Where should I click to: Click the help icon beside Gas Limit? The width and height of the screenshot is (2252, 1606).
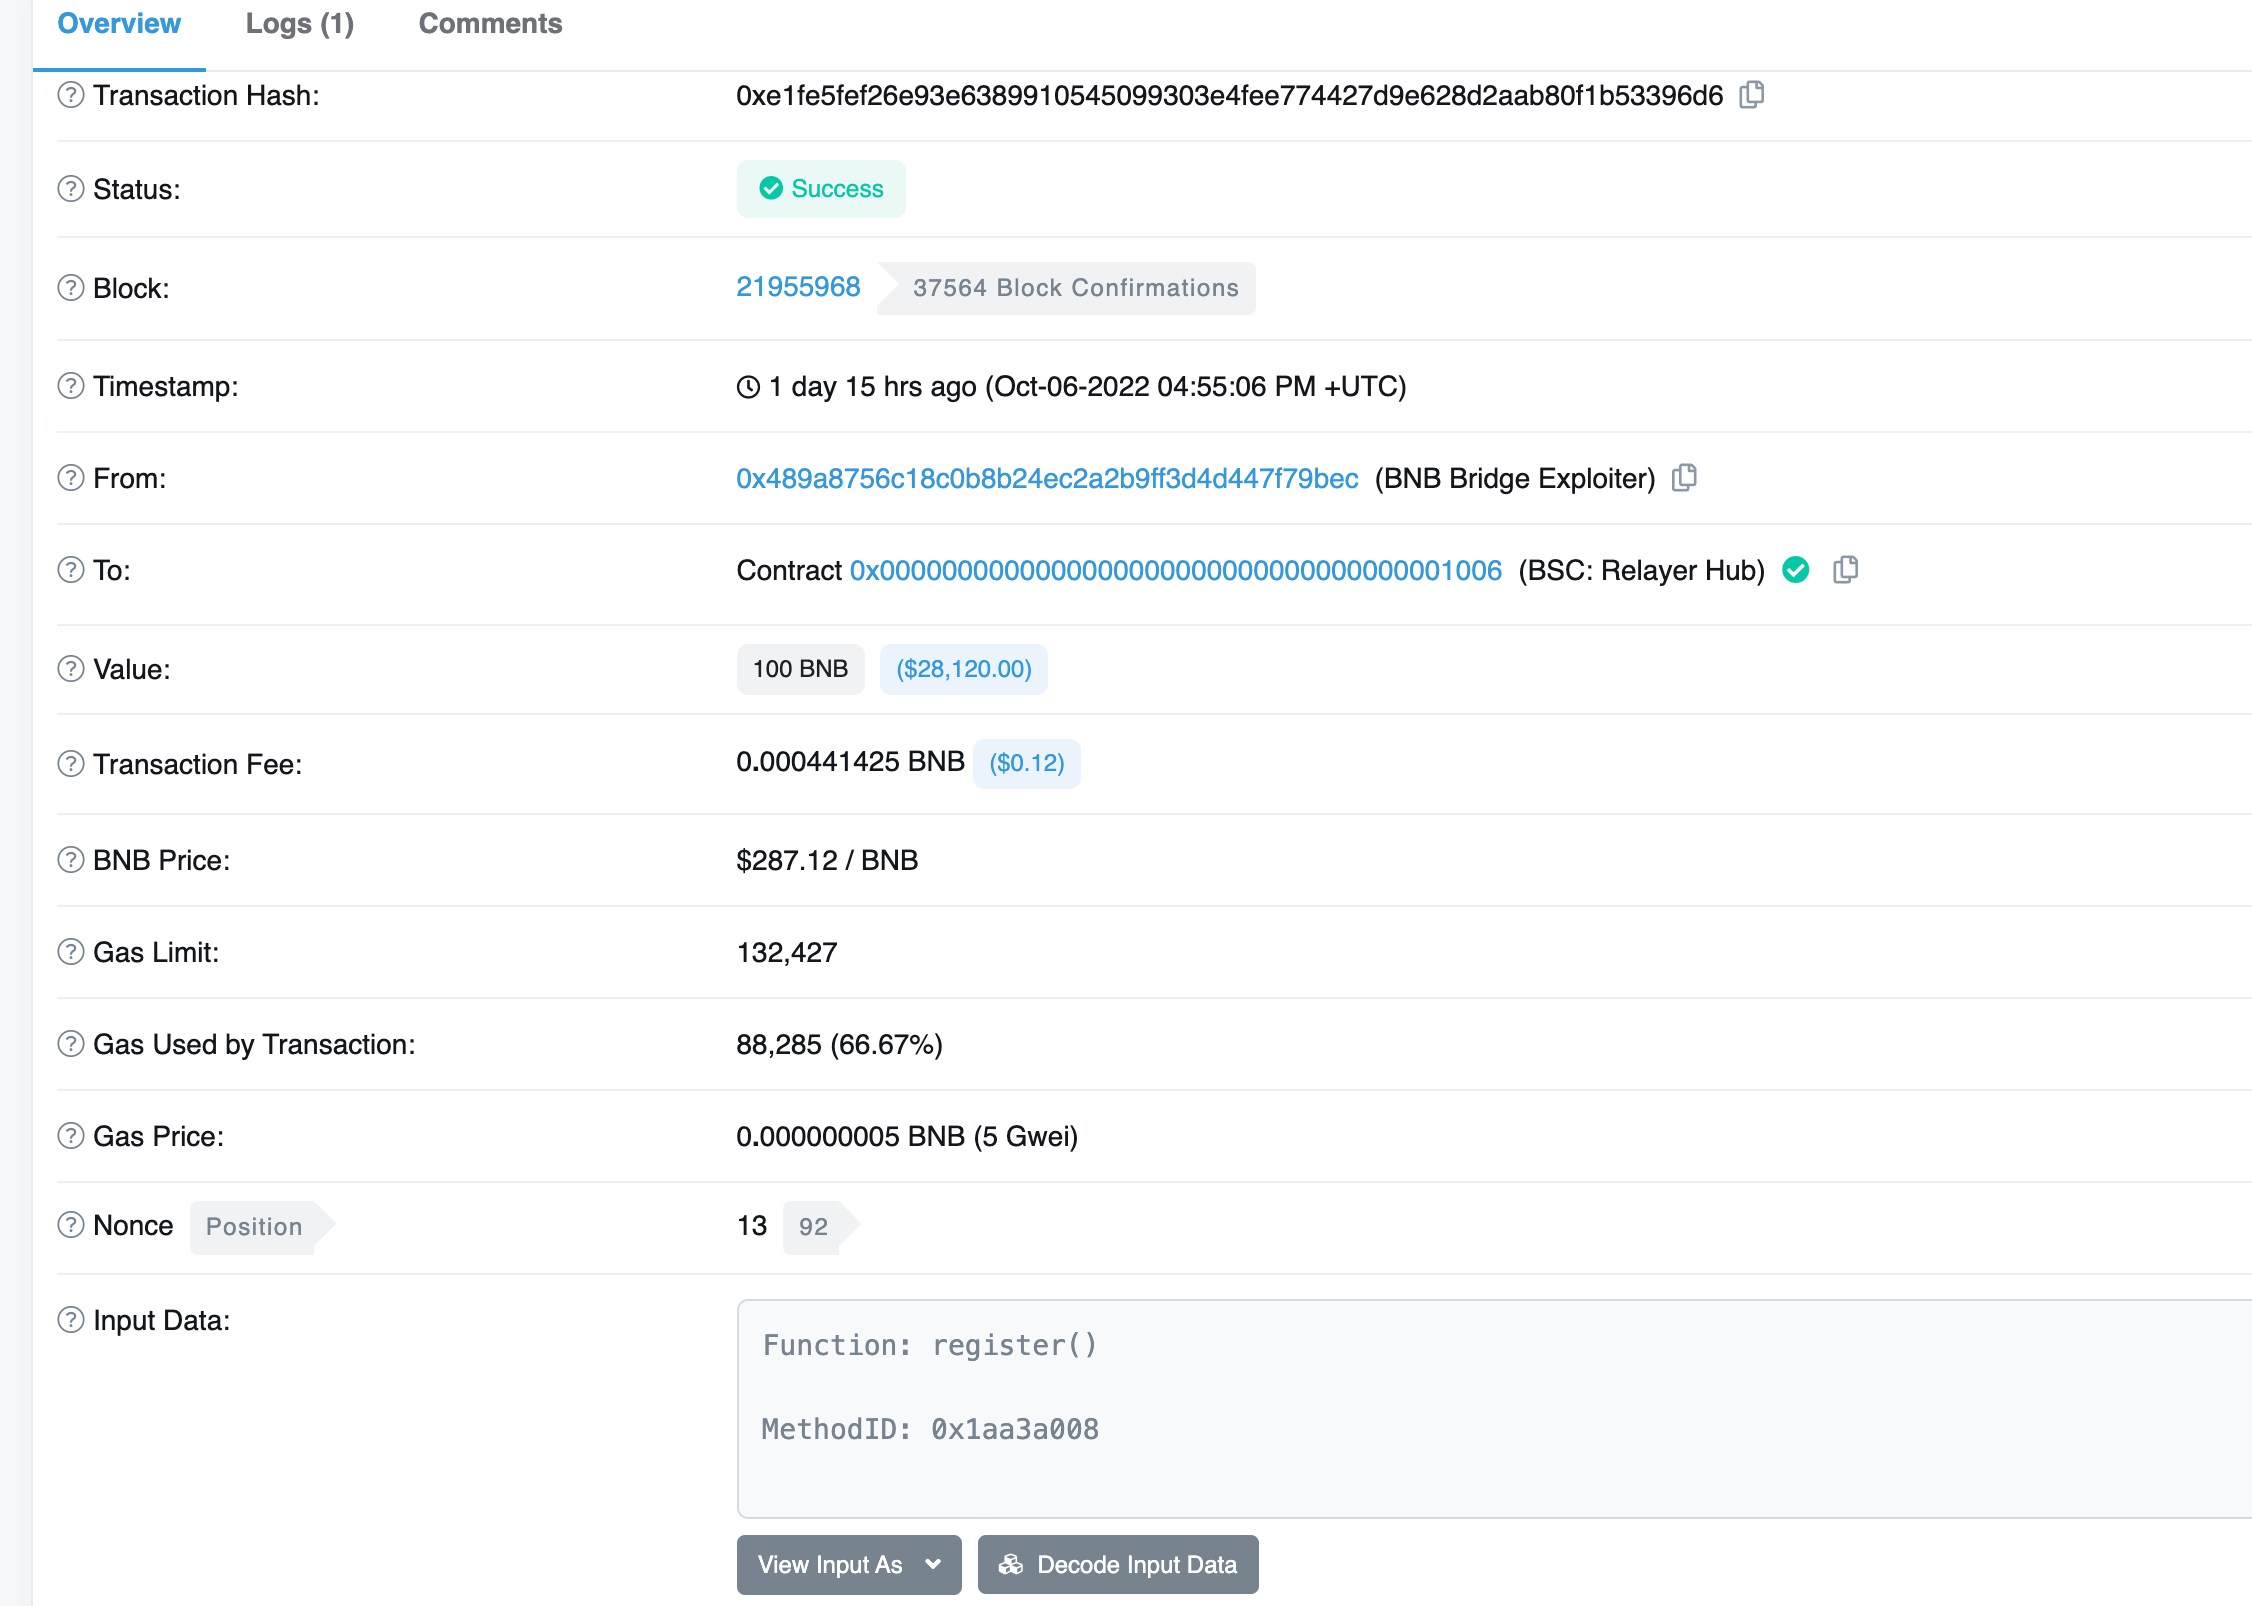point(71,952)
